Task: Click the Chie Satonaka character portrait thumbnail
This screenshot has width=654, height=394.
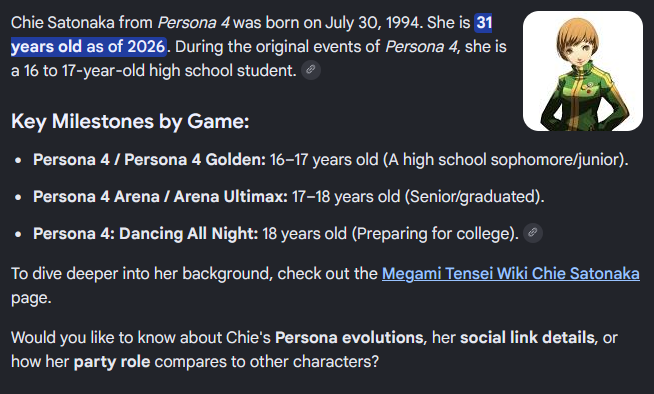Action: 583,71
